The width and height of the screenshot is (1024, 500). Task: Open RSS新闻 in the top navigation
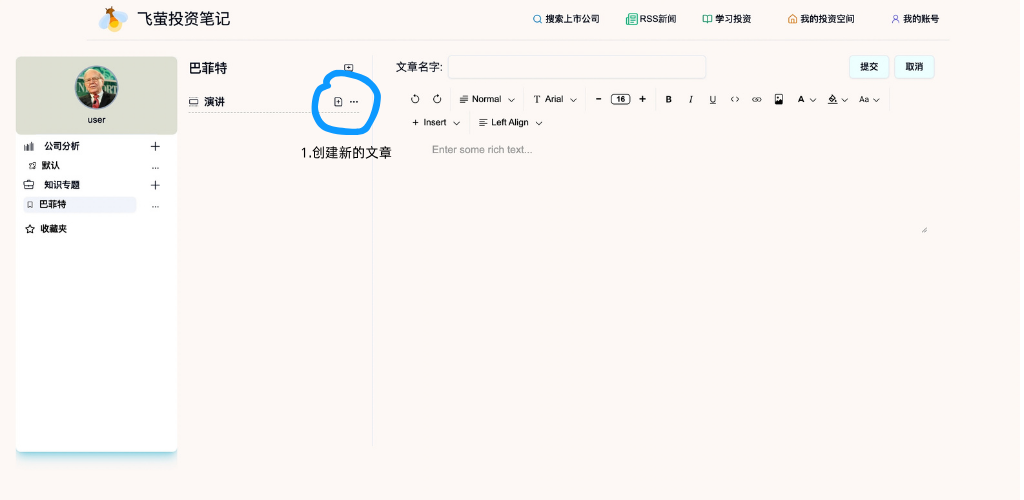[x=651, y=19]
